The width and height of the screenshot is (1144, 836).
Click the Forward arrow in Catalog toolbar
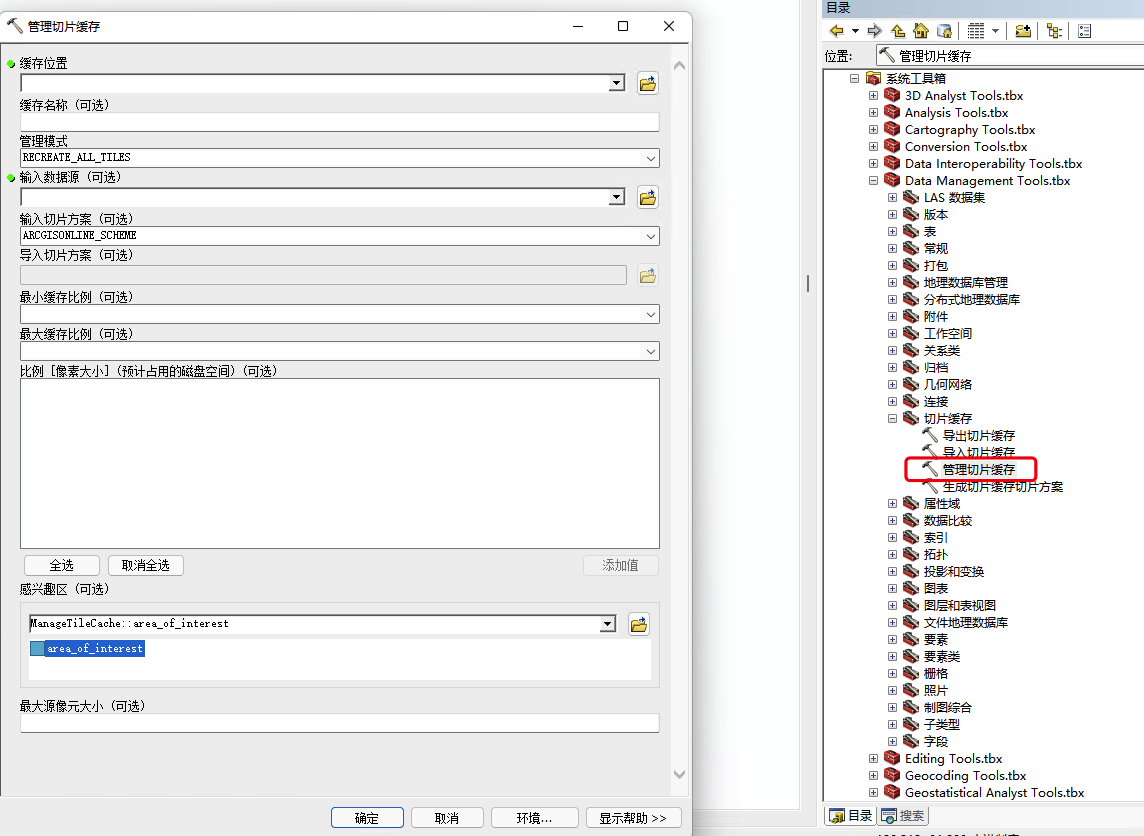(875, 31)
